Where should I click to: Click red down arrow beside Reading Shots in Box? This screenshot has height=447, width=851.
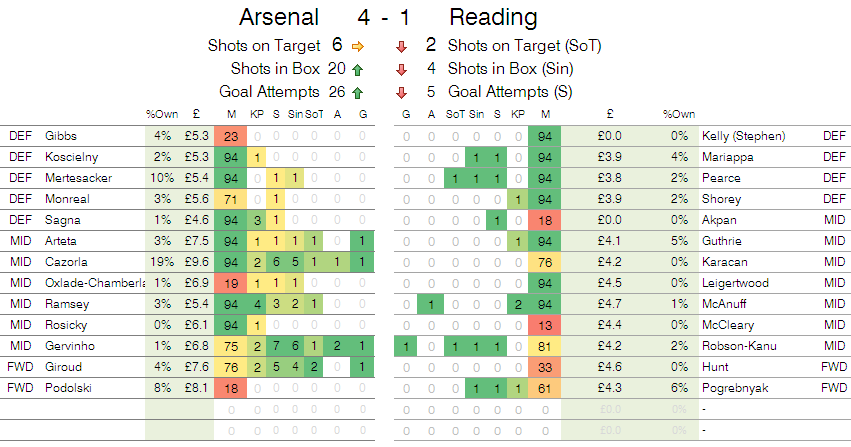tap(402, 69)
